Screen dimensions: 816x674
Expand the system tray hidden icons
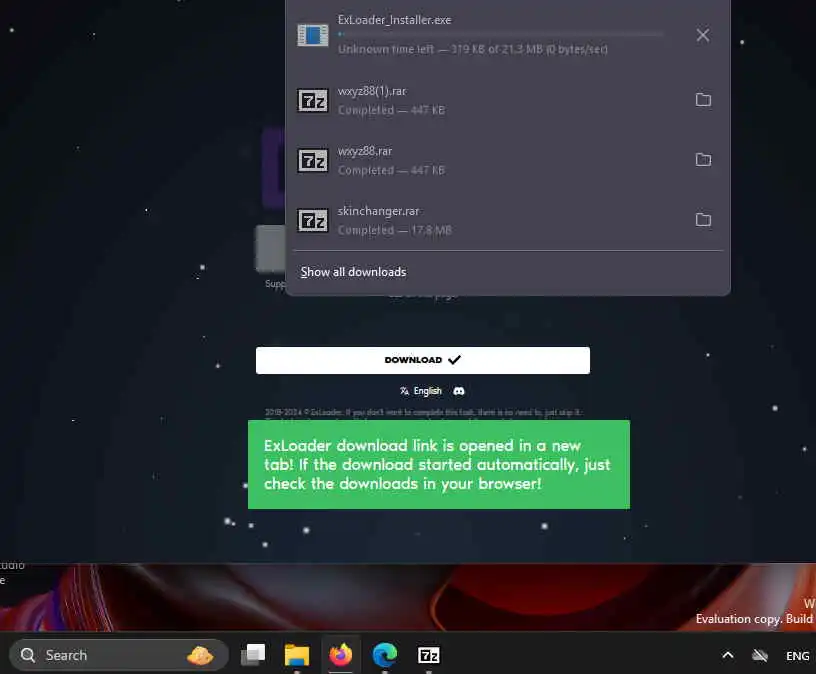(728, 655)
